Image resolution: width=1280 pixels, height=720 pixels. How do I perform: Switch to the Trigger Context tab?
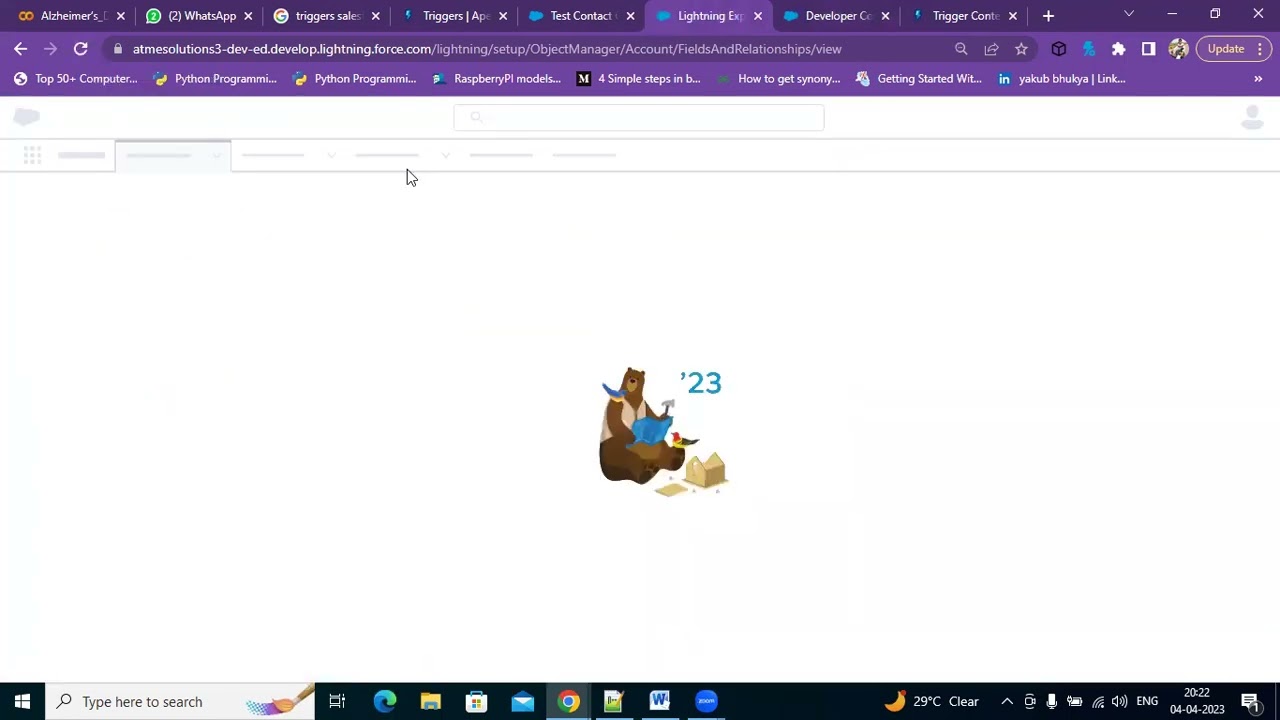tap(965, 16)
